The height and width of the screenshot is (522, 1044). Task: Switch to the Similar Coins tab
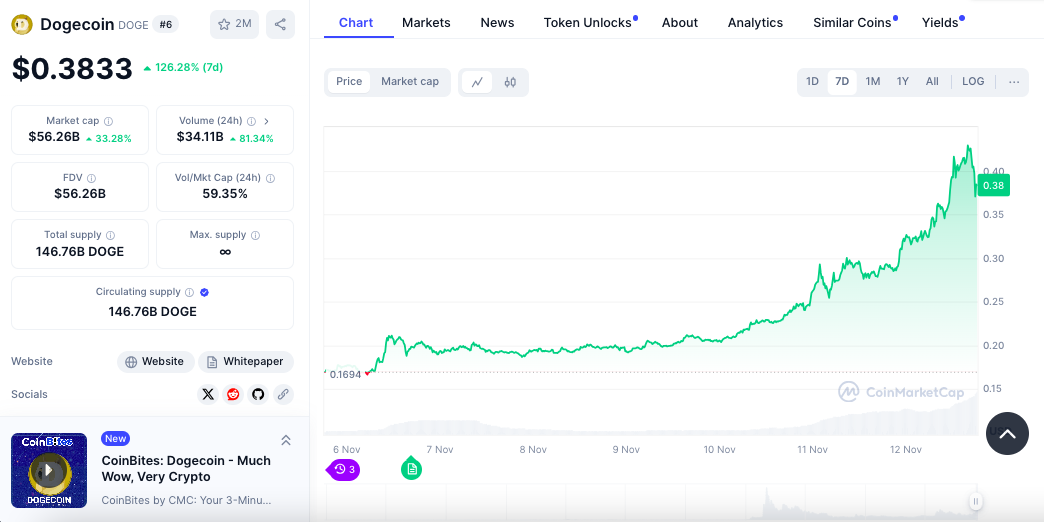852,23
